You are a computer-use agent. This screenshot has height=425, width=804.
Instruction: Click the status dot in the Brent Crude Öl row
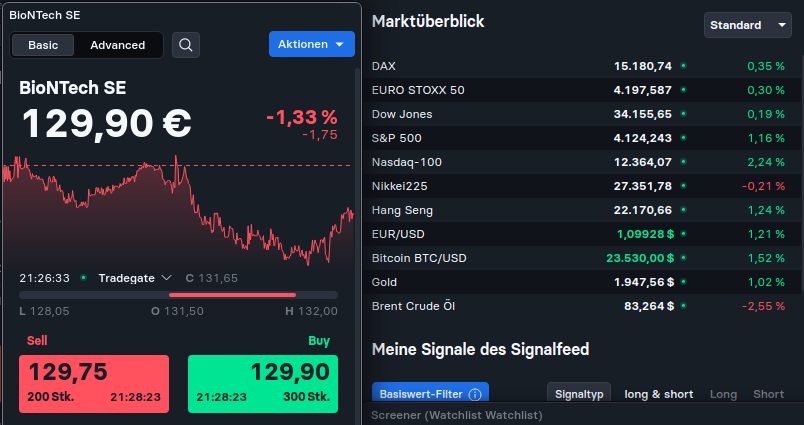[683, 306]
